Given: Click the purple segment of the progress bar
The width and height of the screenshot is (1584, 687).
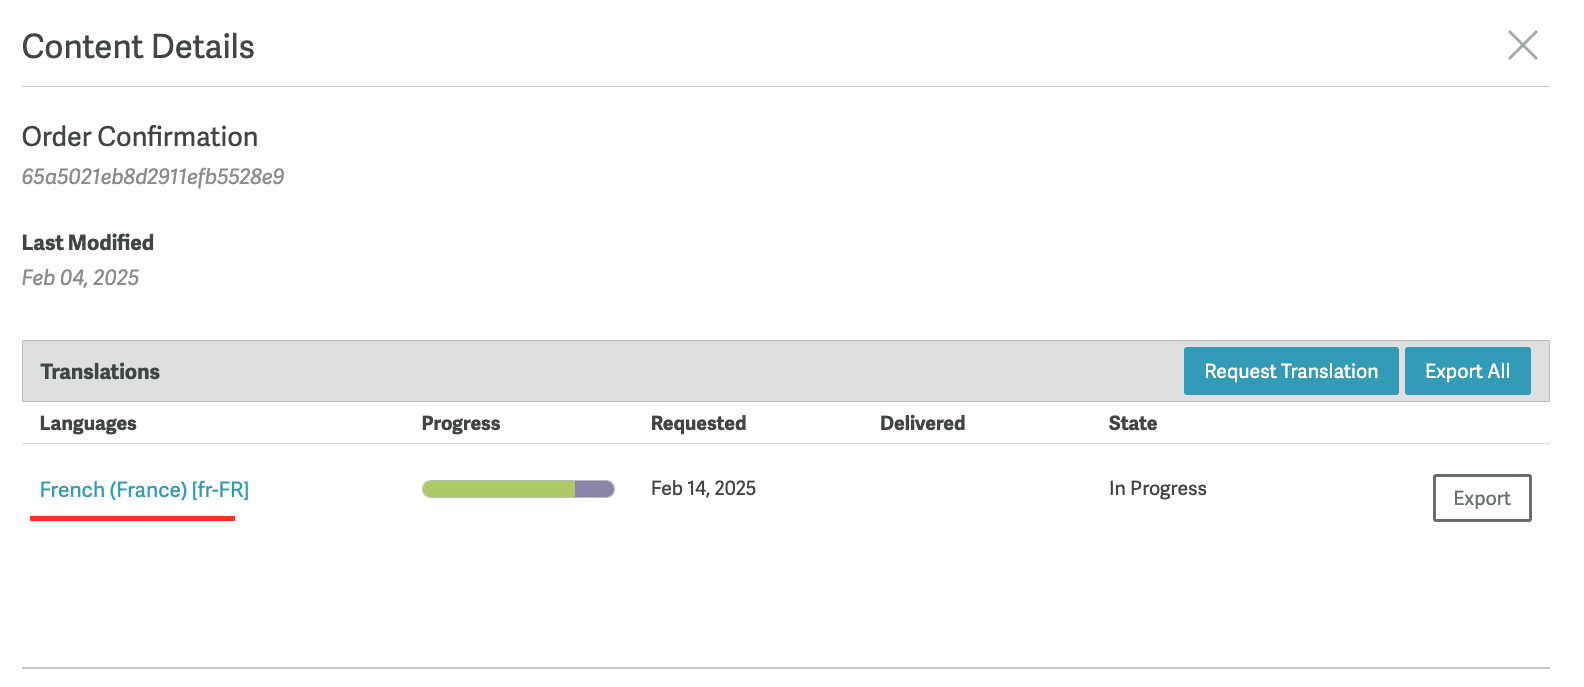Looking at the screenshot, I should (x=594, y=489).
